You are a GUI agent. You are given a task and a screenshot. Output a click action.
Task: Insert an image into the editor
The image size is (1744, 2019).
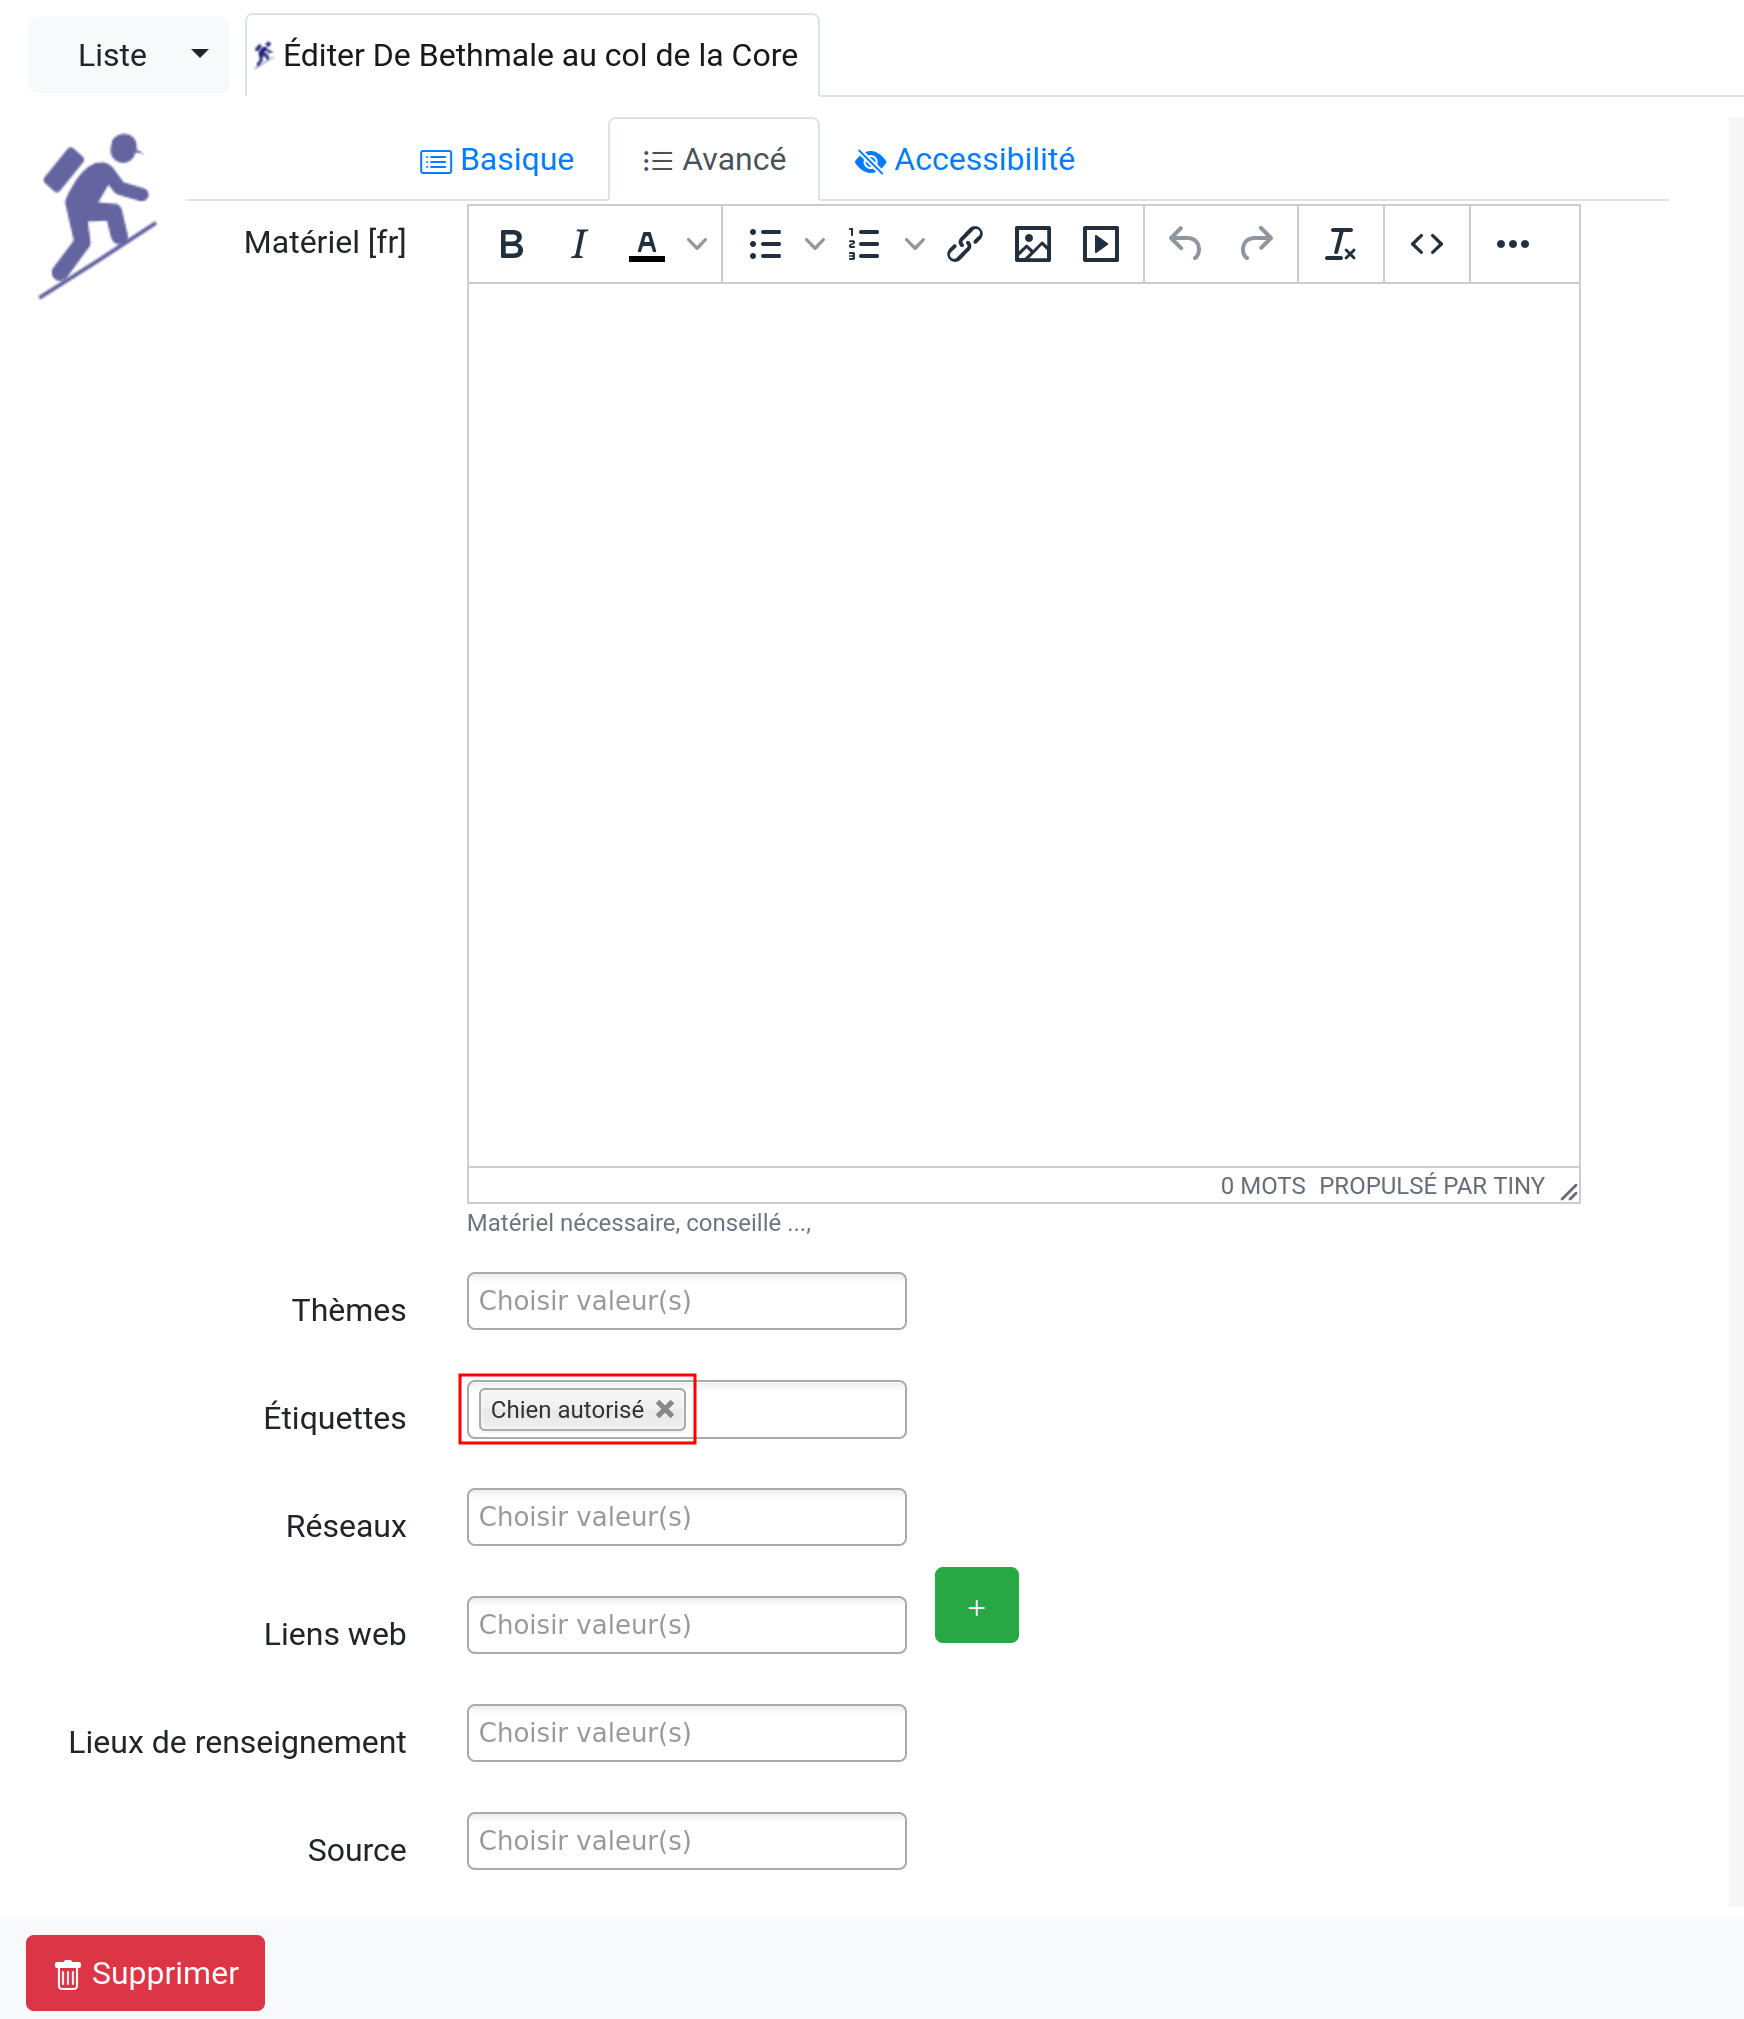tap(1033, 244)
